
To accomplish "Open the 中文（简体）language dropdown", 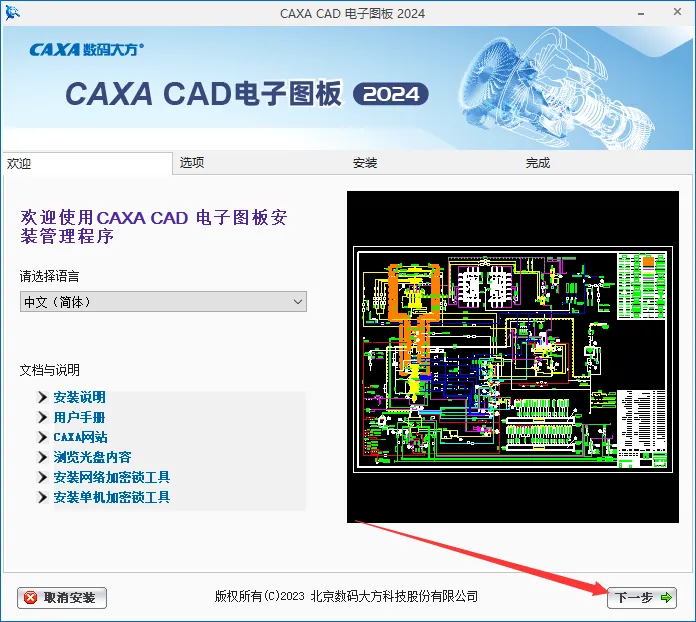I will (163, 302).
